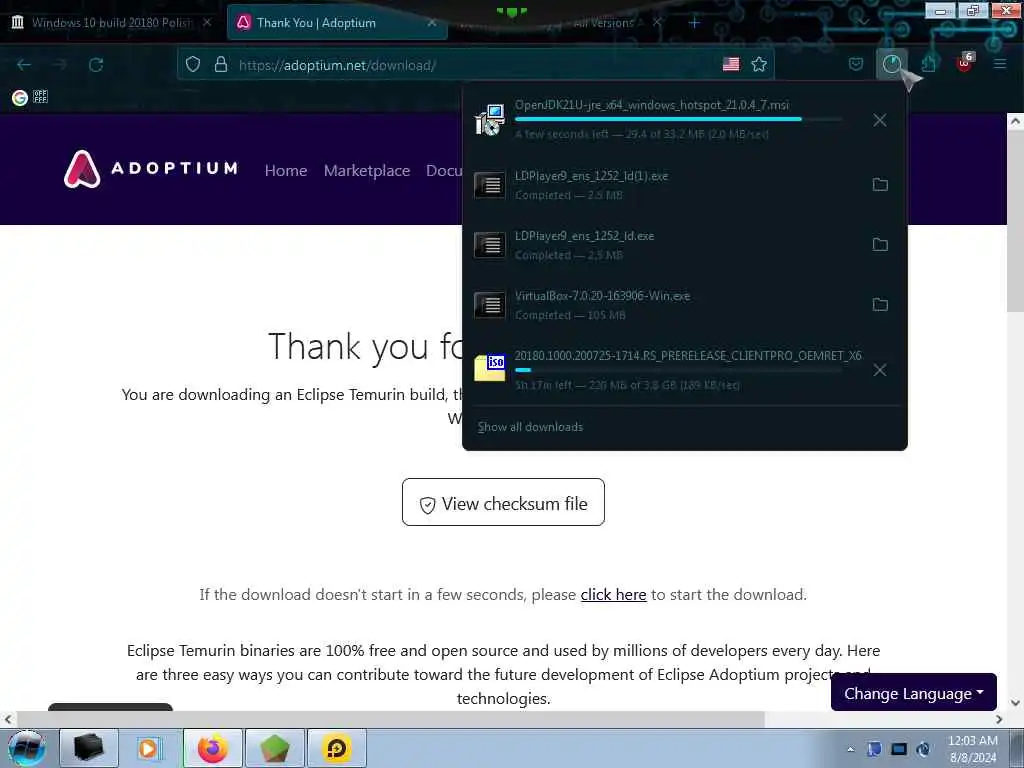Screen dimensions: 1024x768
Task: Switch to Windows 10 build 20180 tab
Action: pos(112,22)
